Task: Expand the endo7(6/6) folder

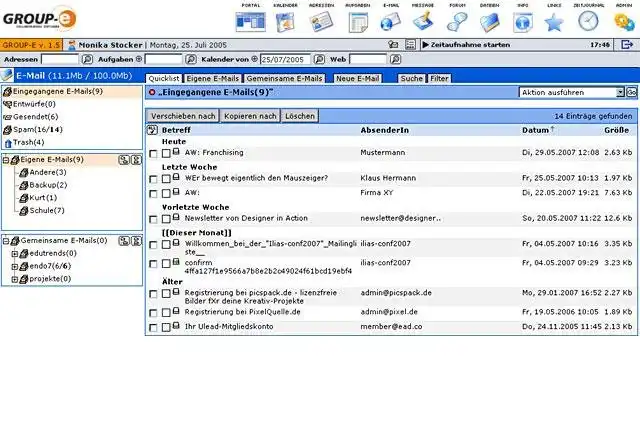Action: point(15,266)
